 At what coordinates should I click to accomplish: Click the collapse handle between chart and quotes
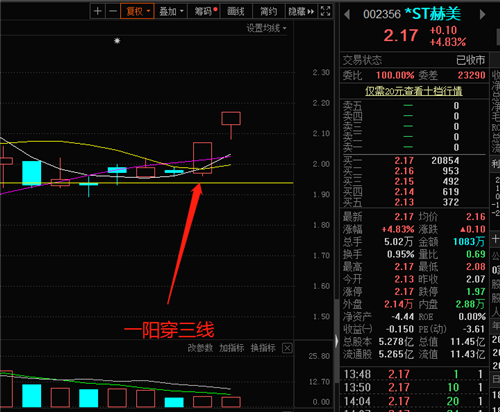[x=336, y=341]
